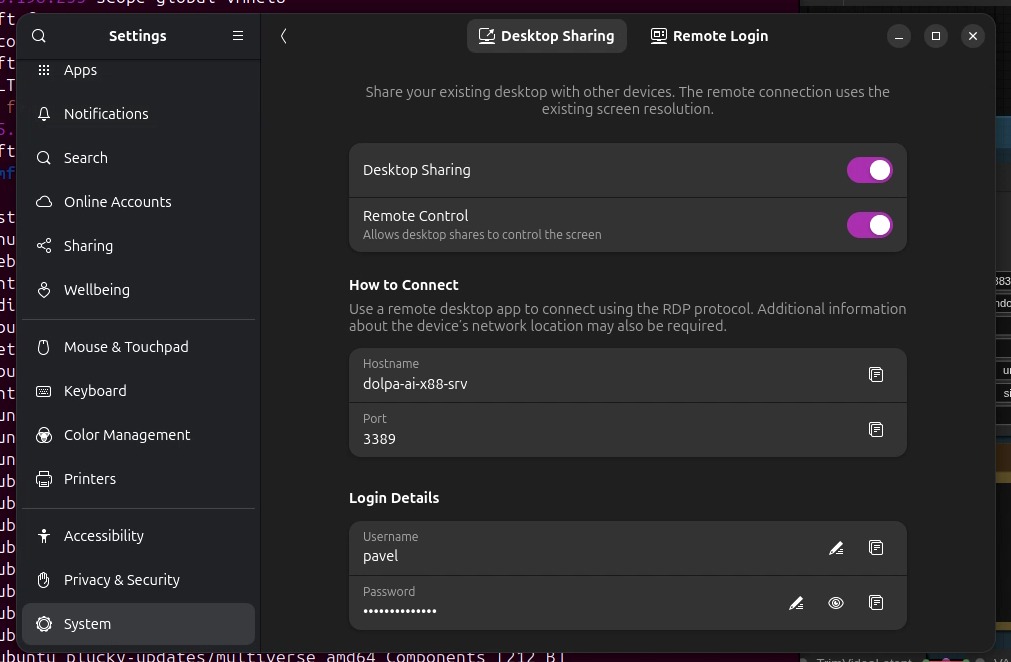
Task: Turn off the Desktop Sharing switch
Action: click(x=869, y=170)
